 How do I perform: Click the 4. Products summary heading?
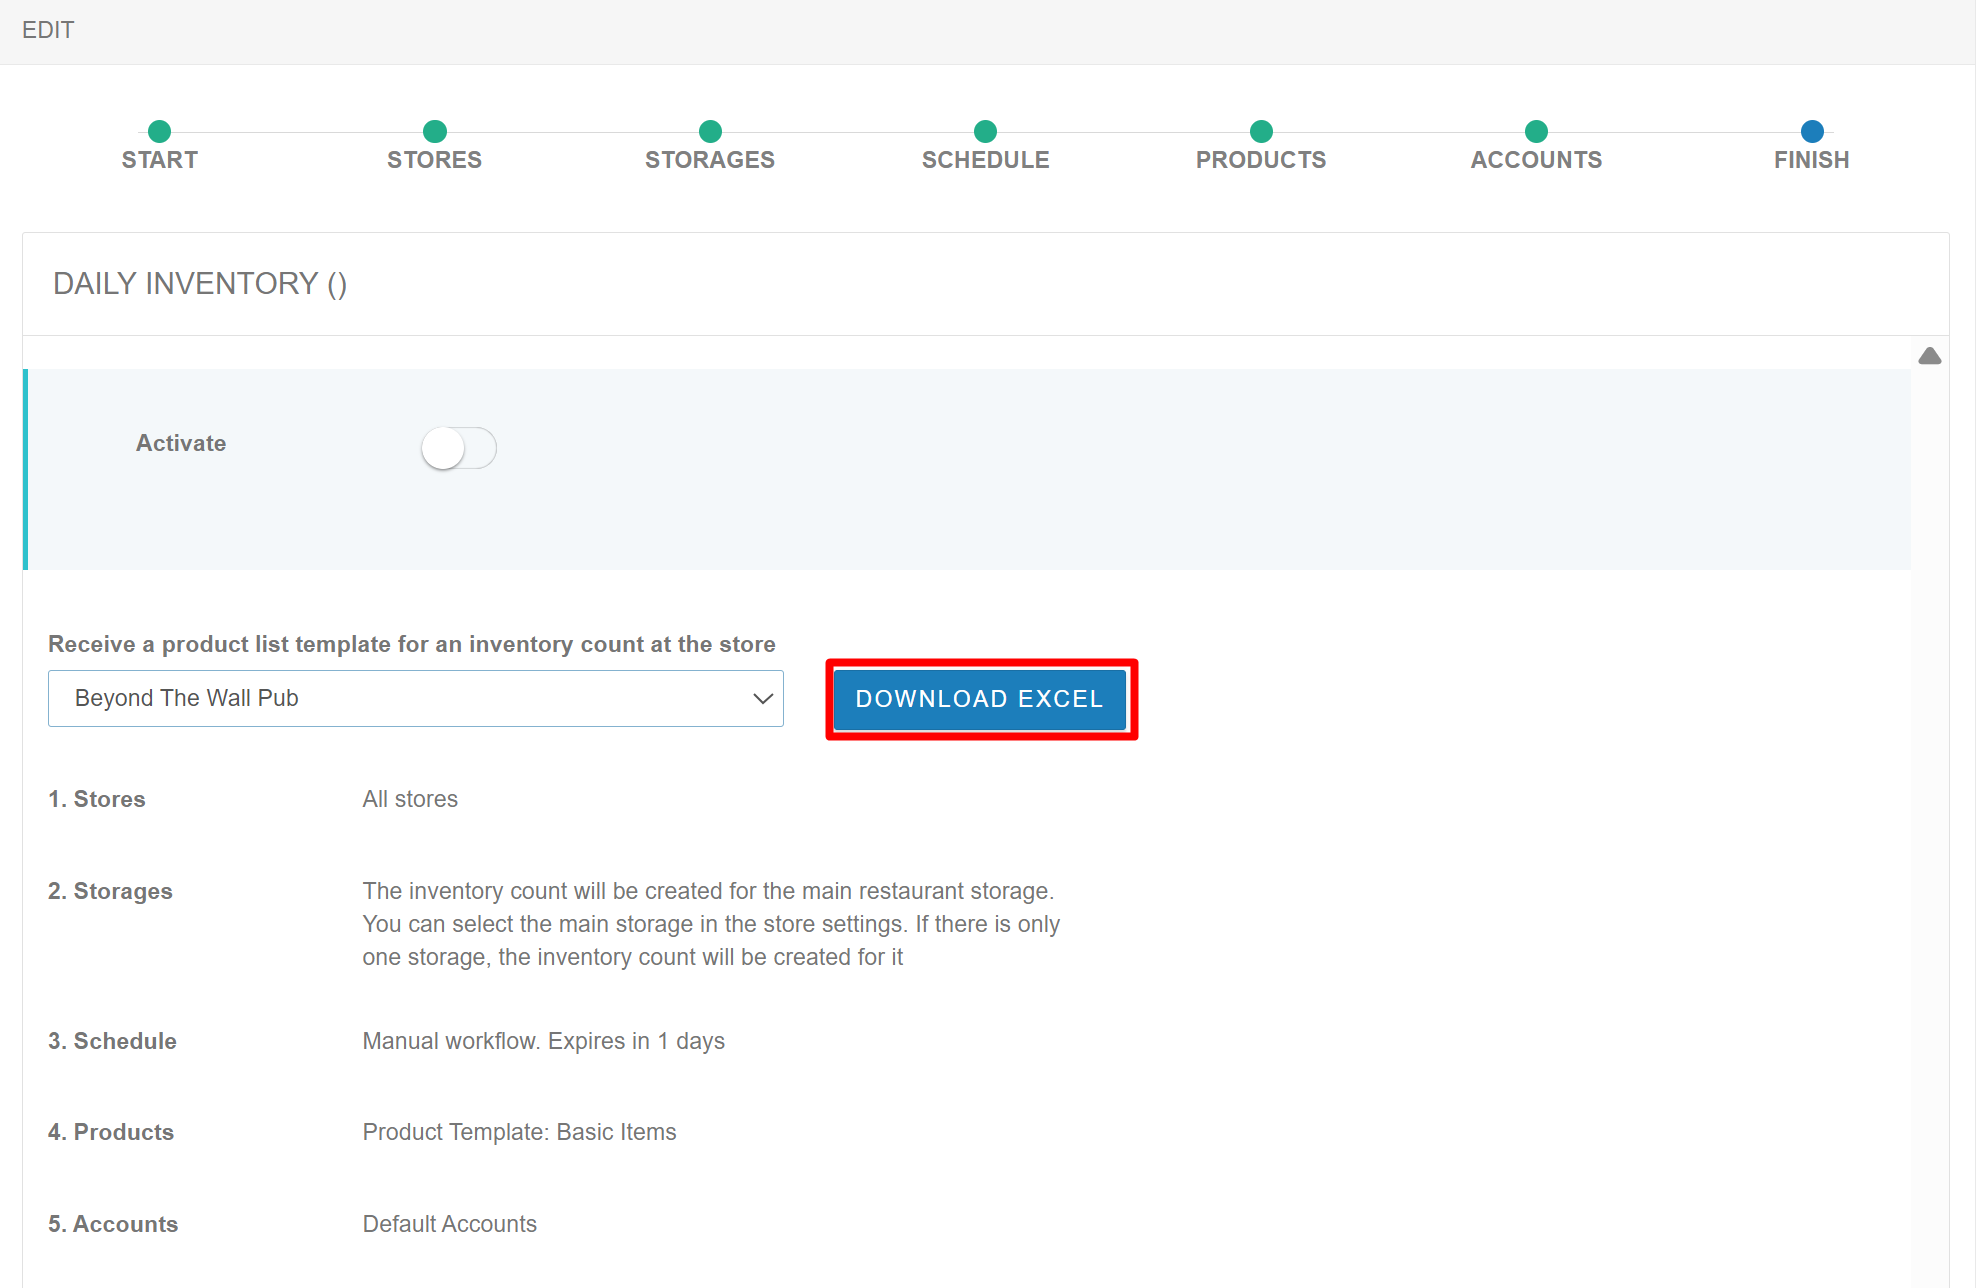111,1132
